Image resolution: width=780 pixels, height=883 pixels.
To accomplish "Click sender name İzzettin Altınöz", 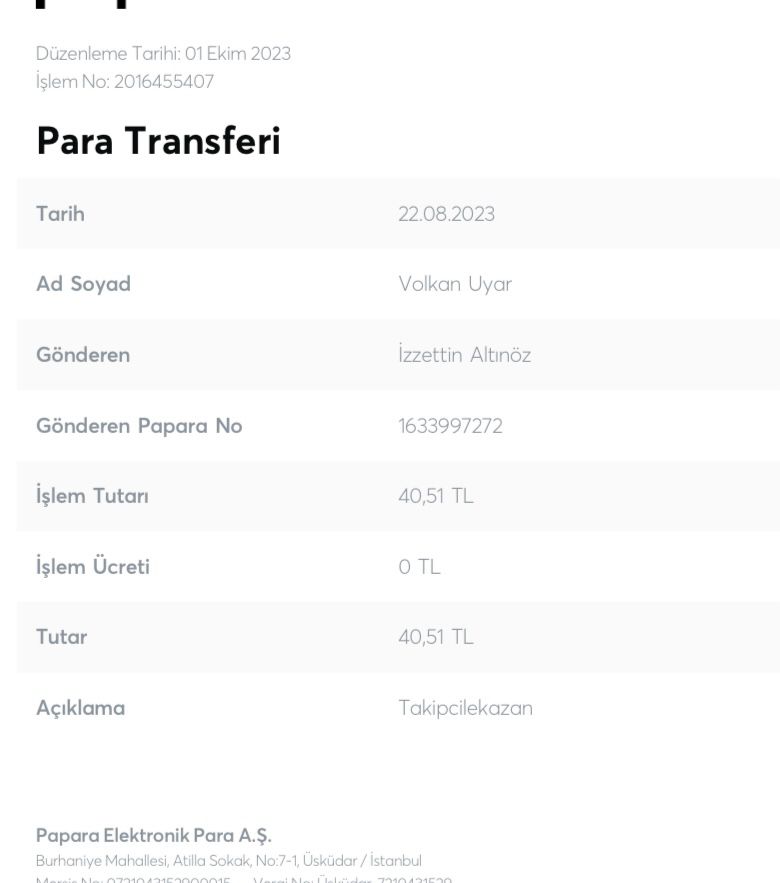I will [x=465, y=355].
